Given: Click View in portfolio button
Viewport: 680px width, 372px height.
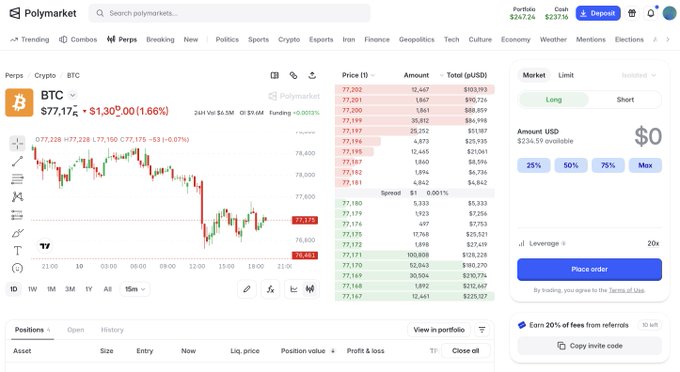Looking at the screenshot, I should click(x=439, y=330).
